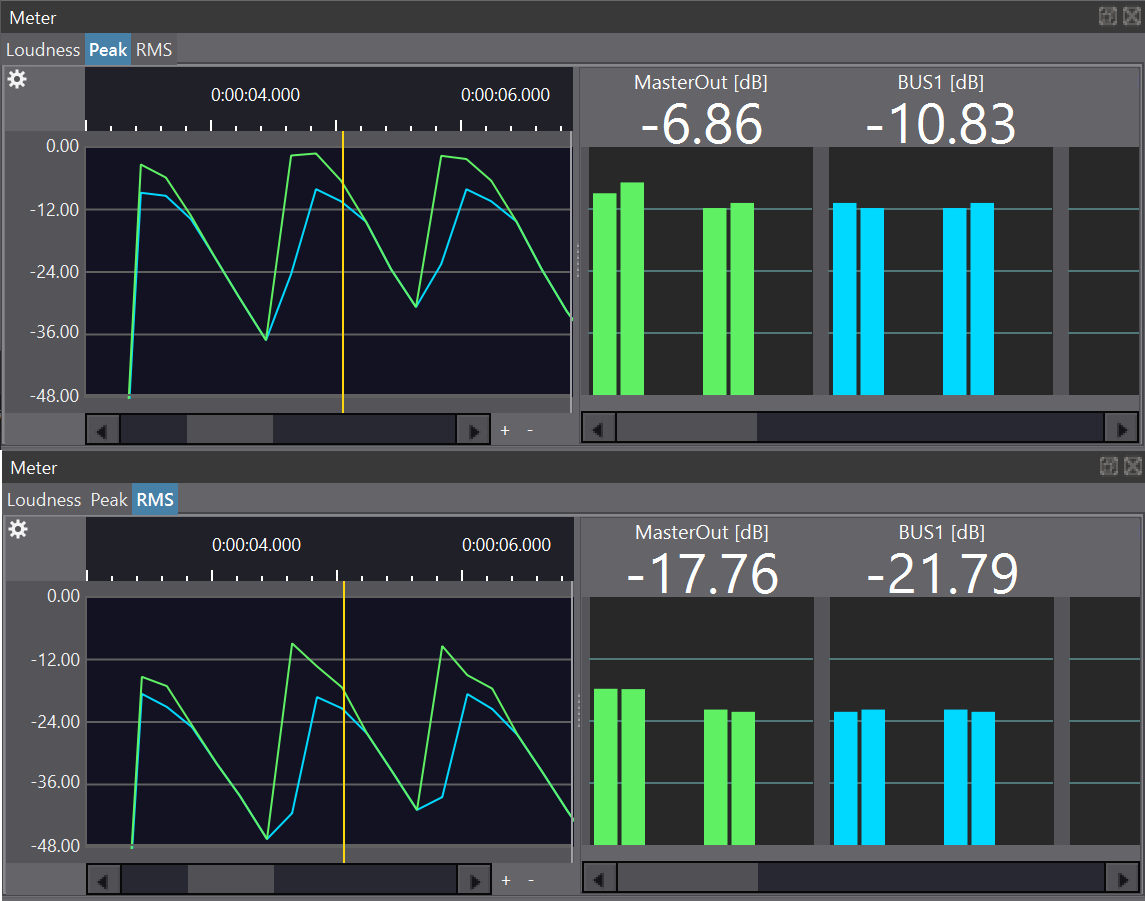Viewport: 1145px width, 901px height.
Task: Zoom out the lower RMS graph with minus
Action: [531, 880]
